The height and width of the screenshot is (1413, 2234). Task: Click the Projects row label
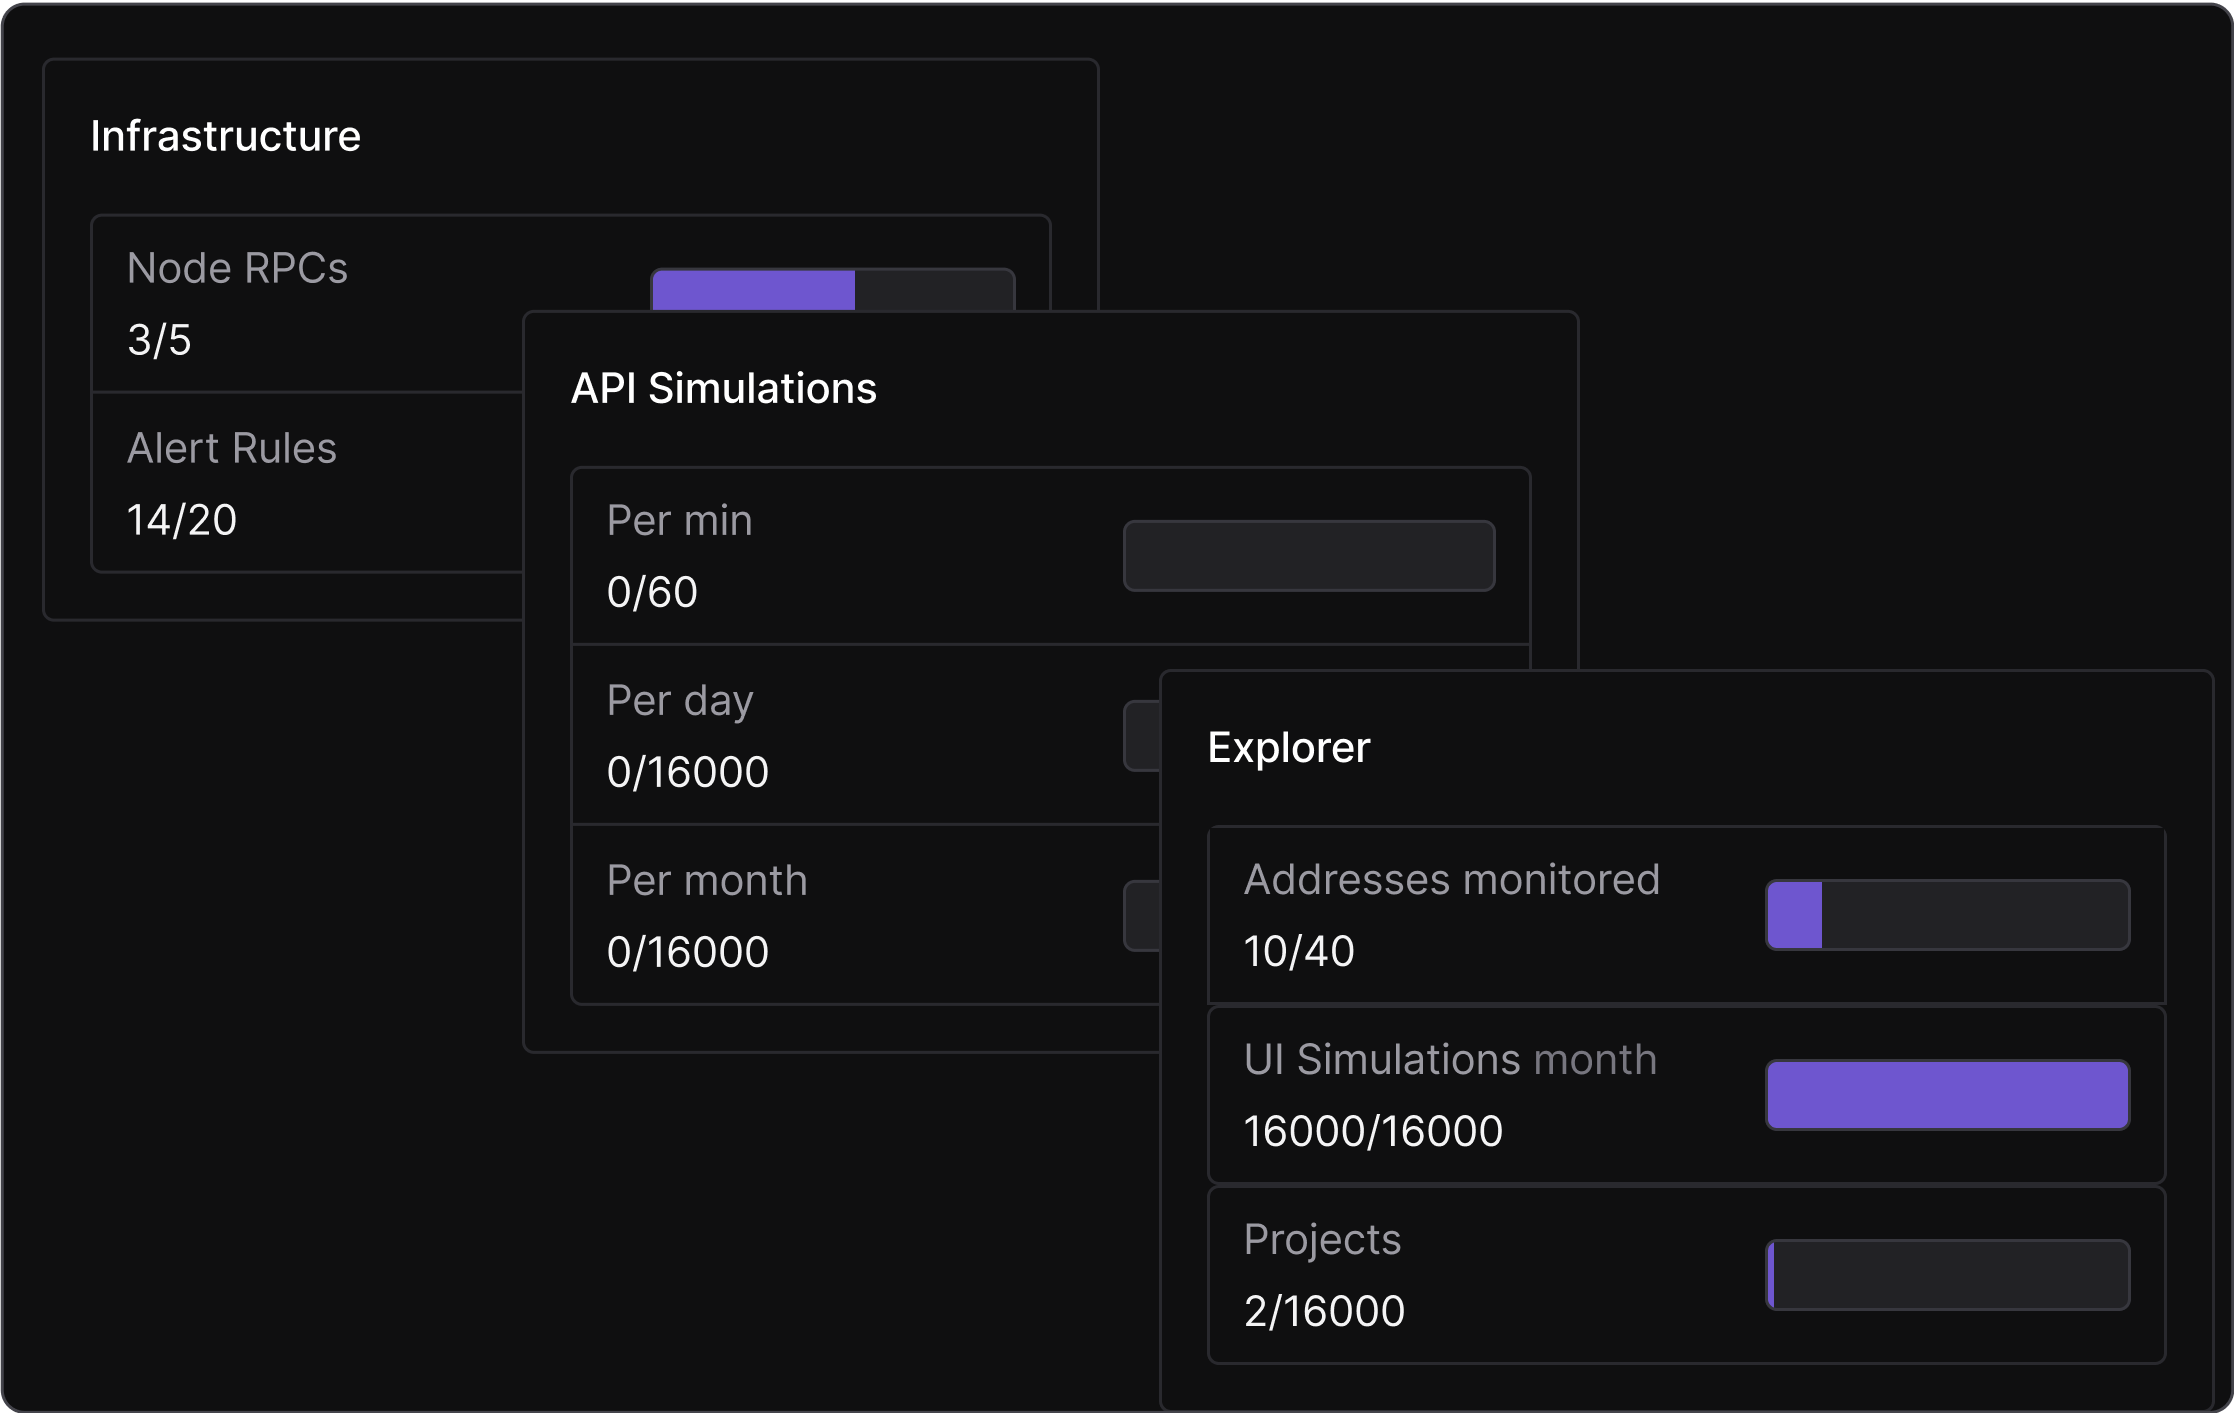pos(1322,1239)
